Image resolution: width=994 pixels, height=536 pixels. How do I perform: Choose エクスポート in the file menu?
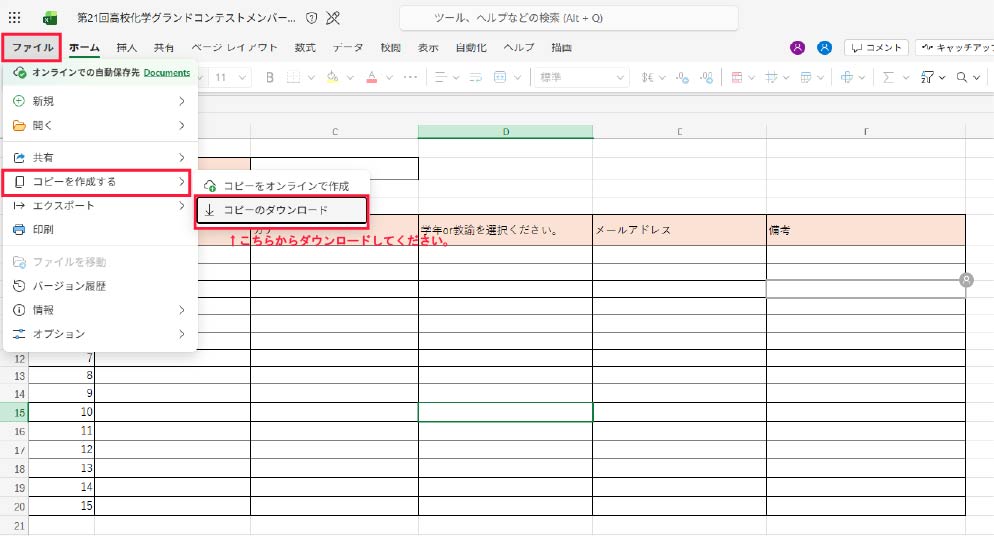tap(100, 205)
